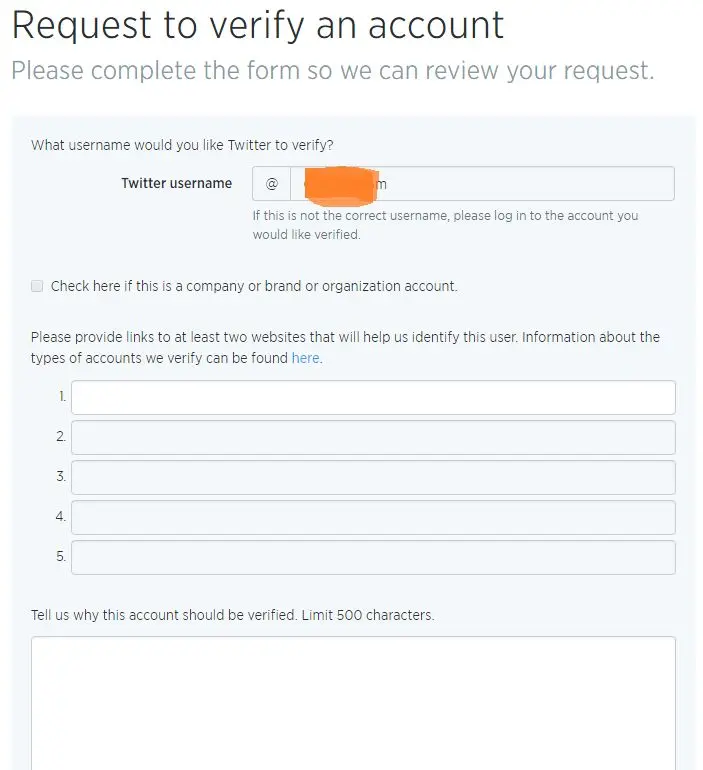Click the orange redaction mark over the username

(x=338, y=184)
